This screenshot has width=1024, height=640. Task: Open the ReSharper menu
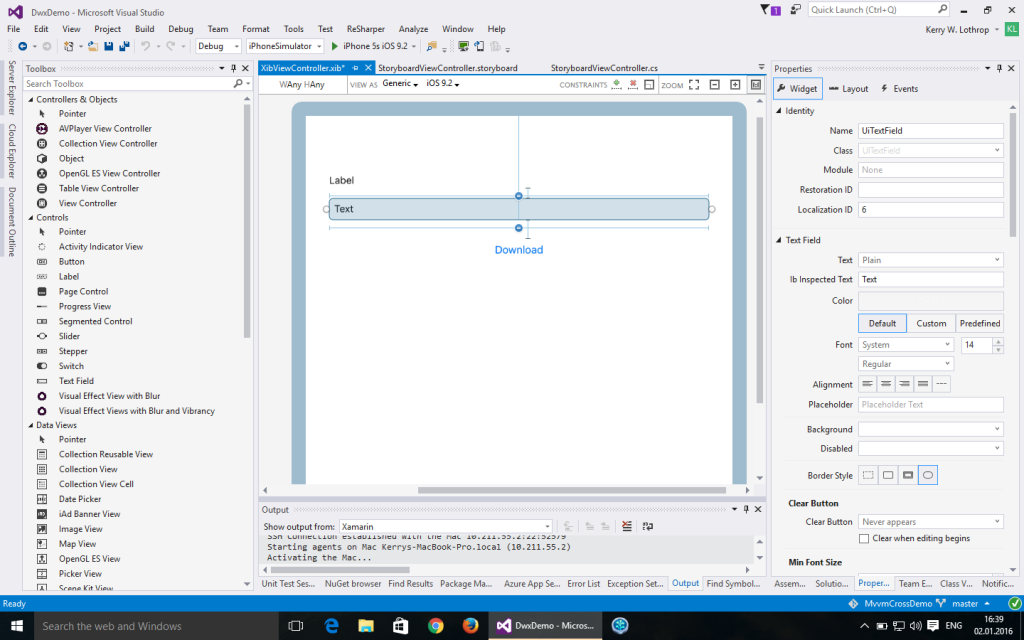click(x=365, y=29)
